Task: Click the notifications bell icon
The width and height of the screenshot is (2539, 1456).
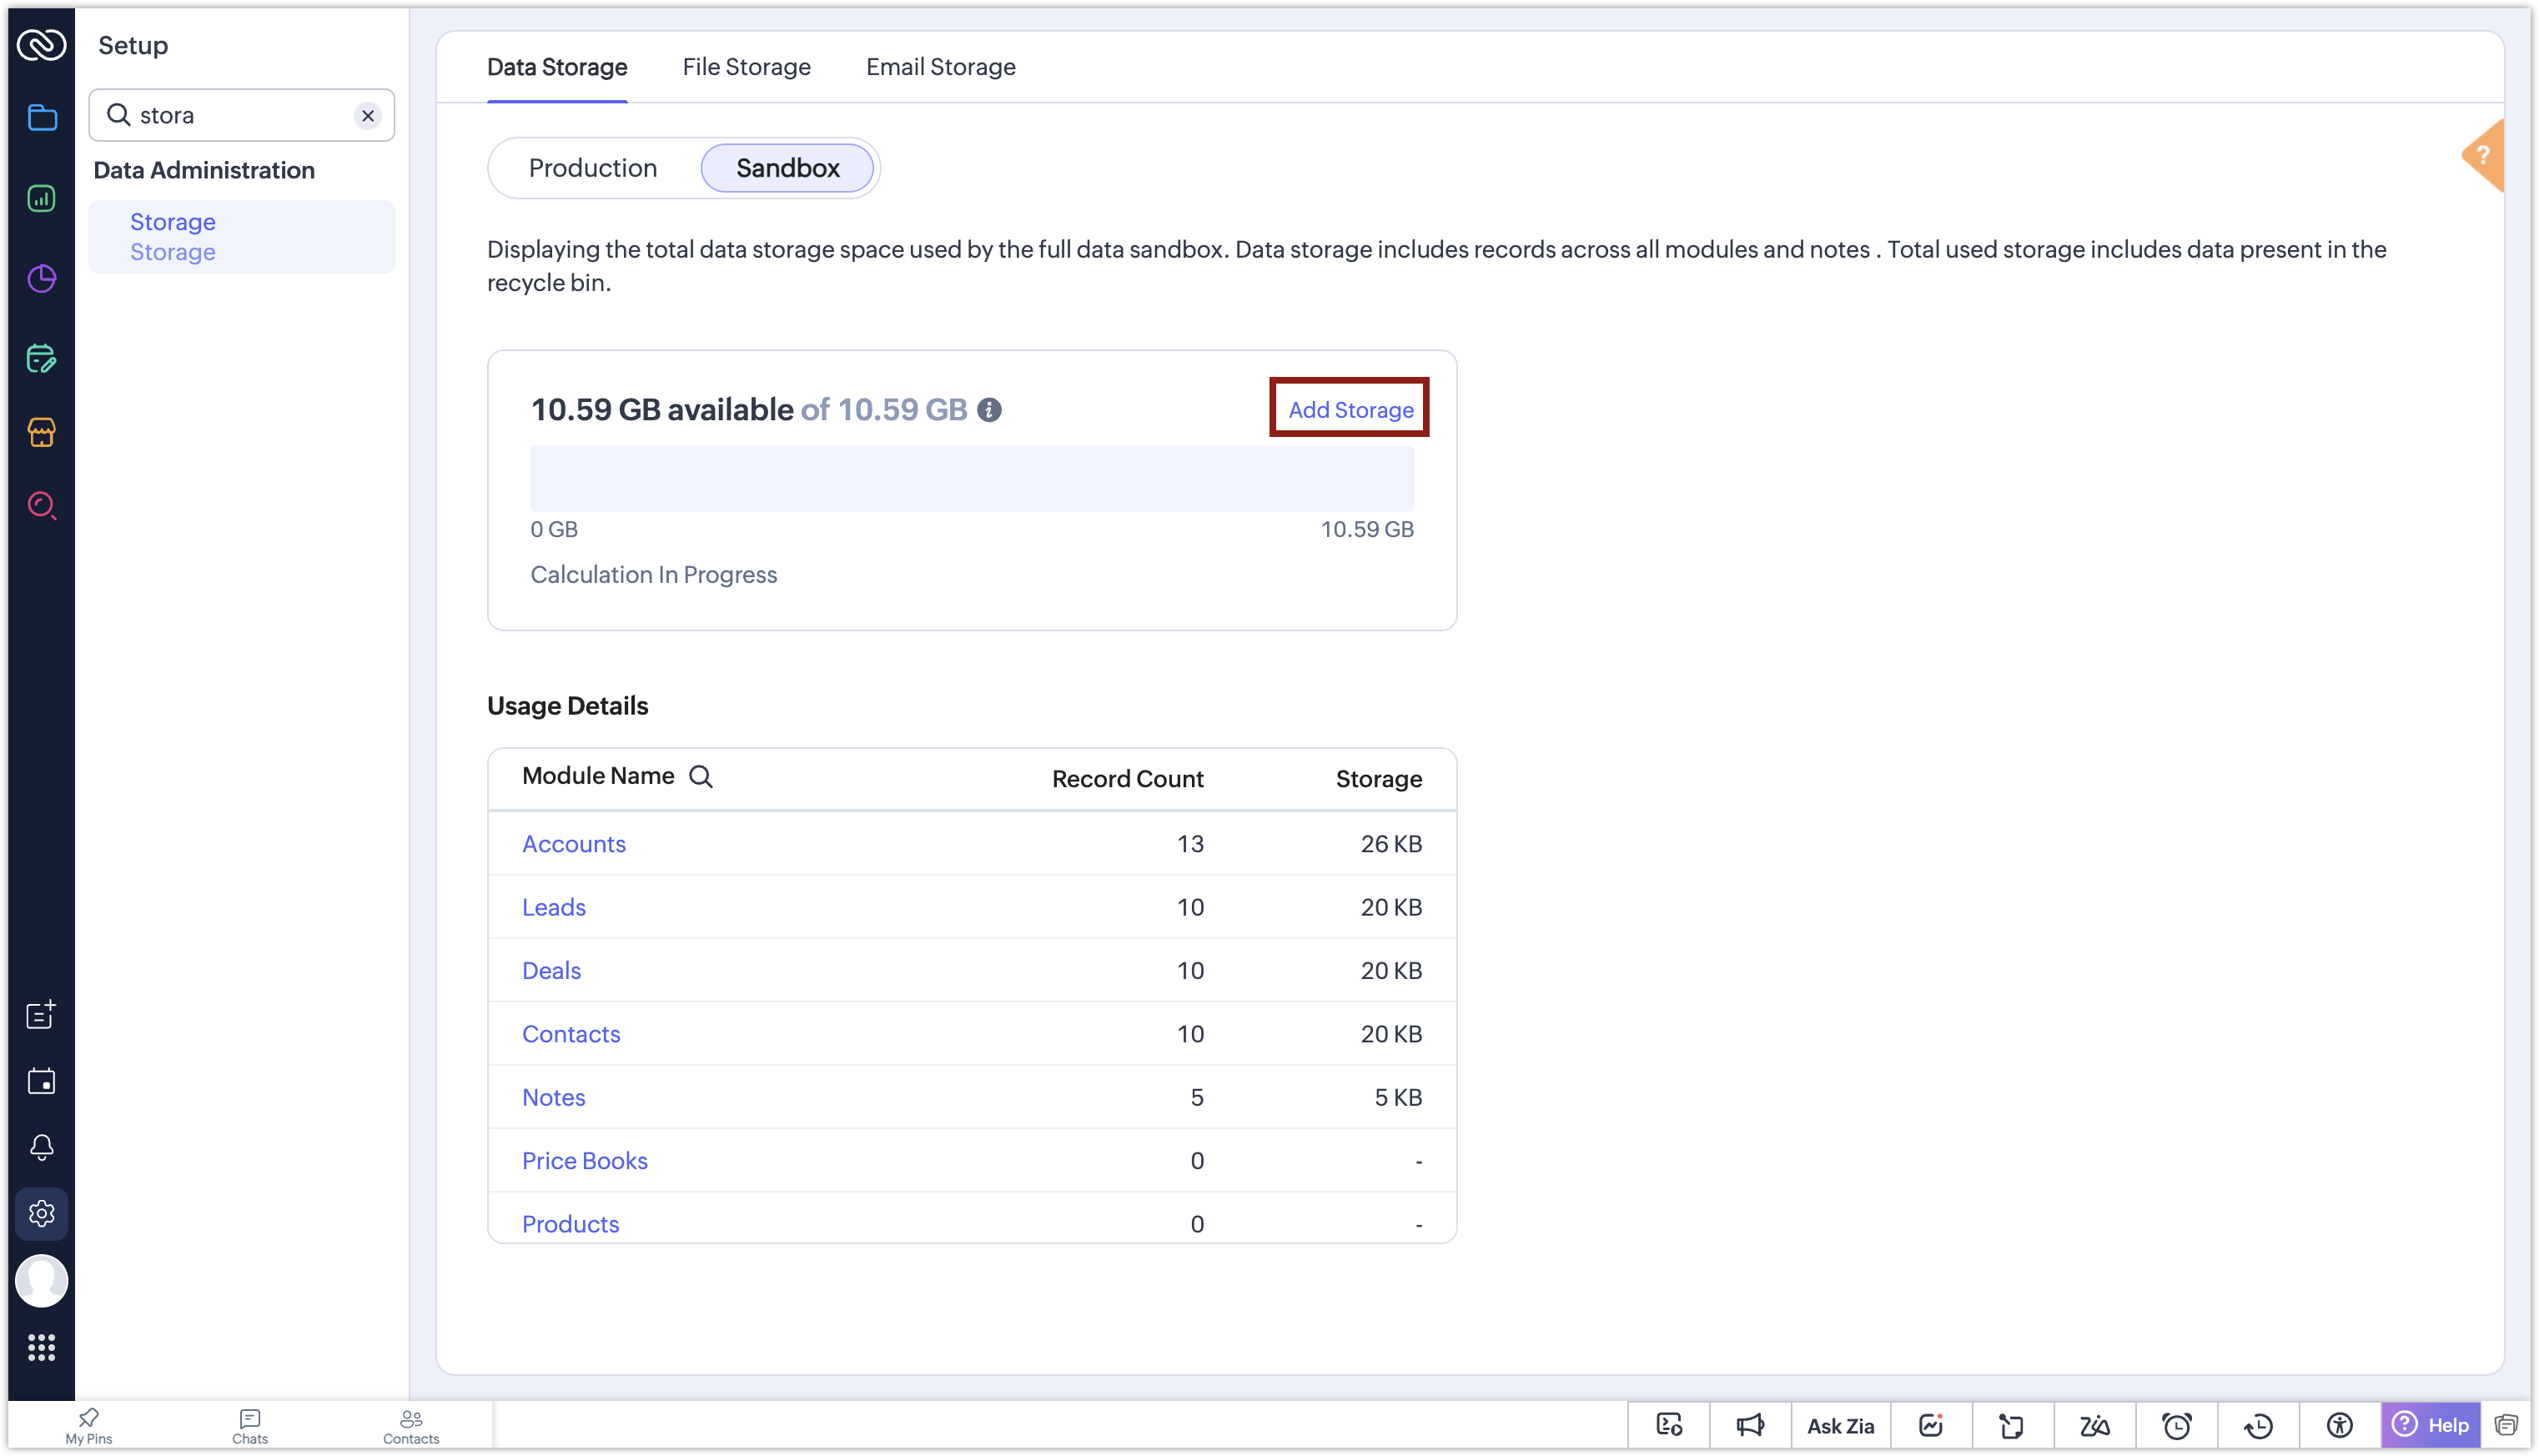Action: pos(41,1147)
